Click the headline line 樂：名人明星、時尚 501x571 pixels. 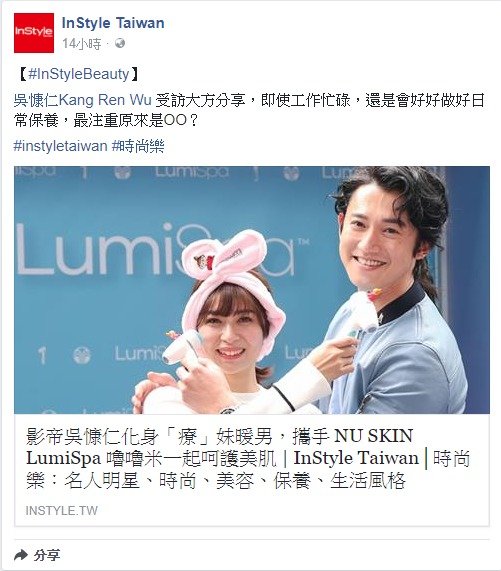coord(216,481)
